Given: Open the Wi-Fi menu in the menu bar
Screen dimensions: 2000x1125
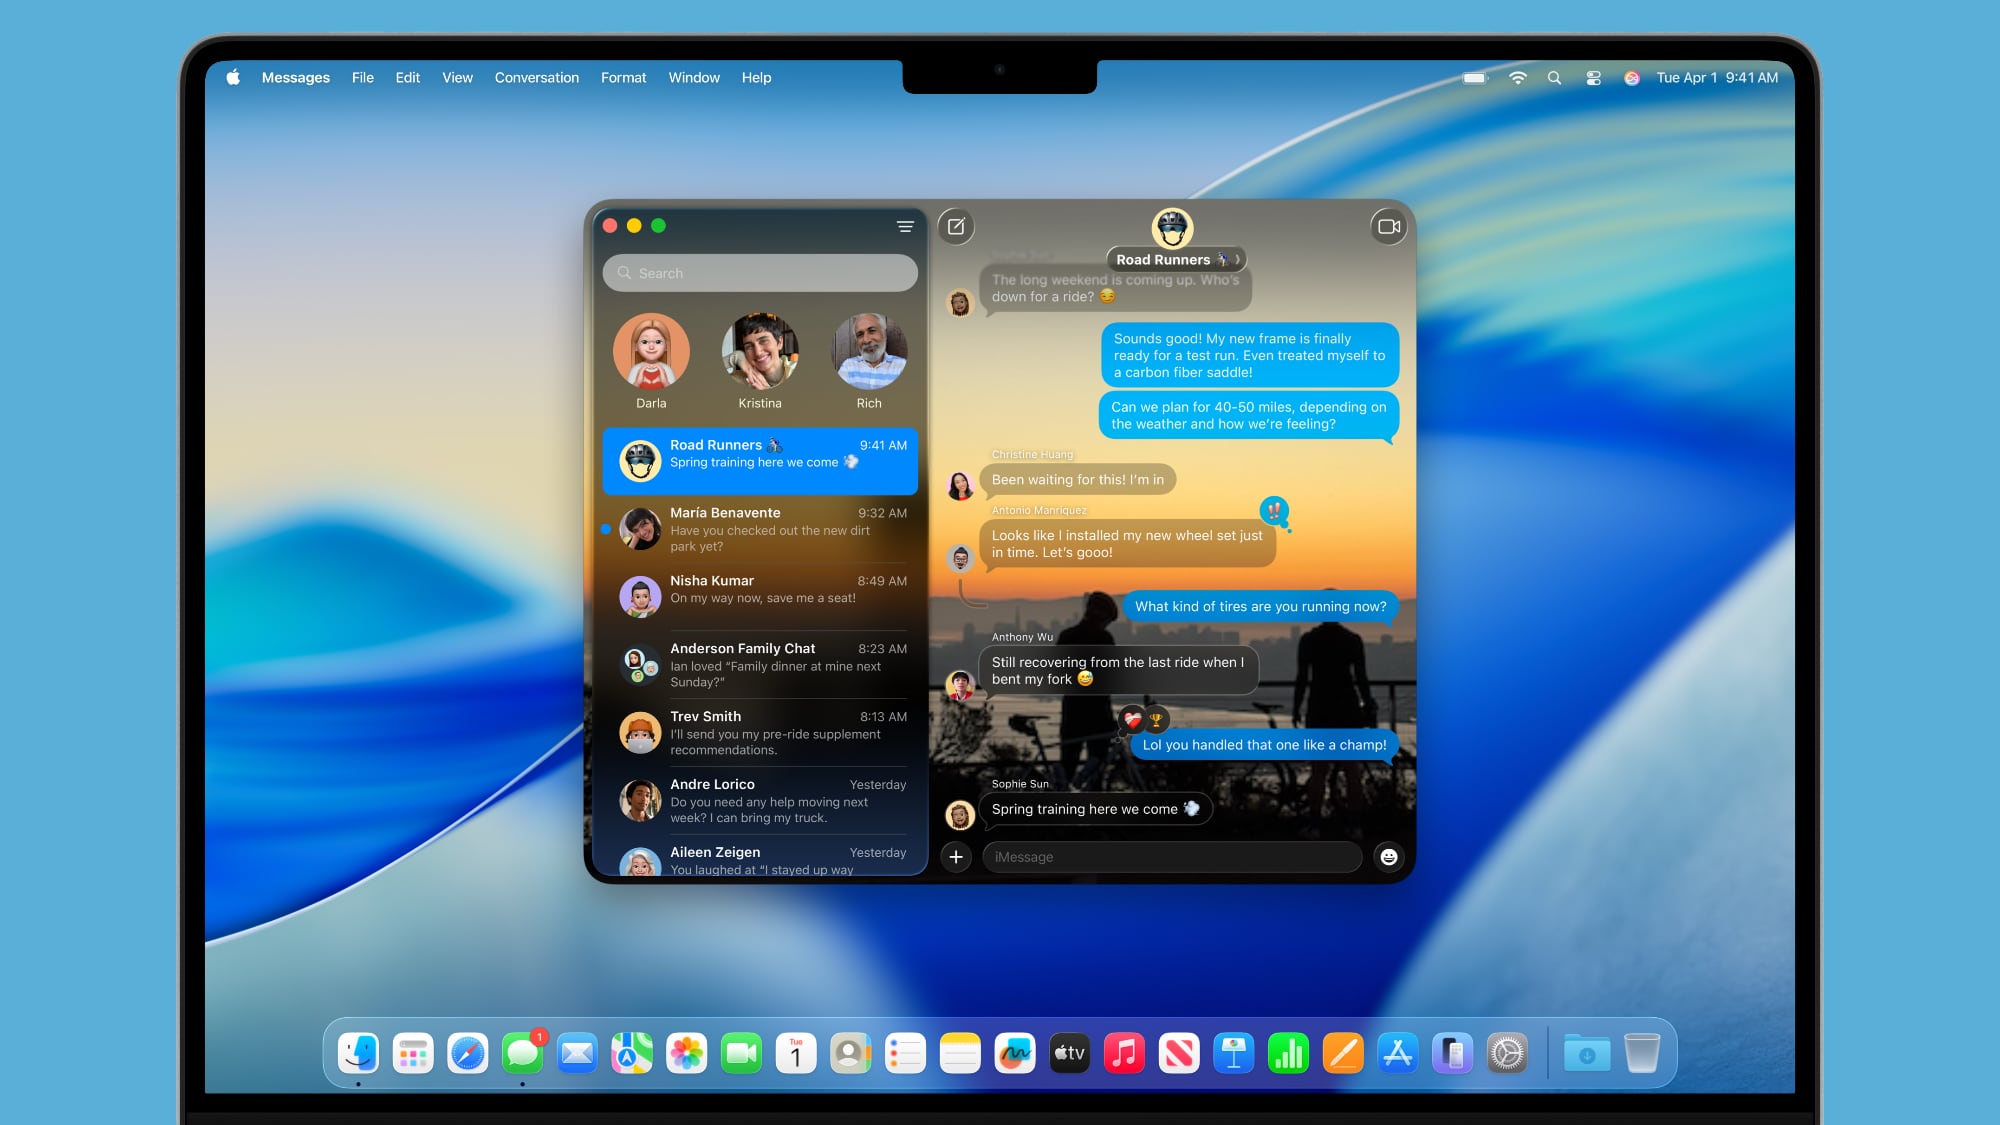Looking at the screenshot, I should click(x=1518, y=77).
